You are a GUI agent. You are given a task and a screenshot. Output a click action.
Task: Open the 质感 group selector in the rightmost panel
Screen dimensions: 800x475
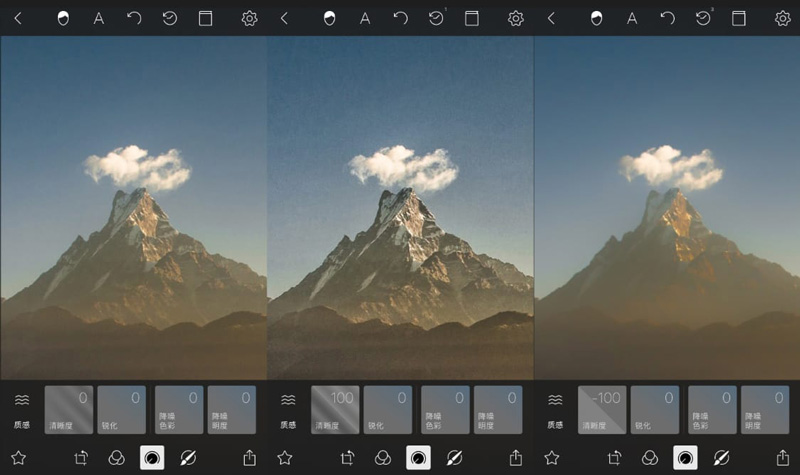(x=555, y=409)
